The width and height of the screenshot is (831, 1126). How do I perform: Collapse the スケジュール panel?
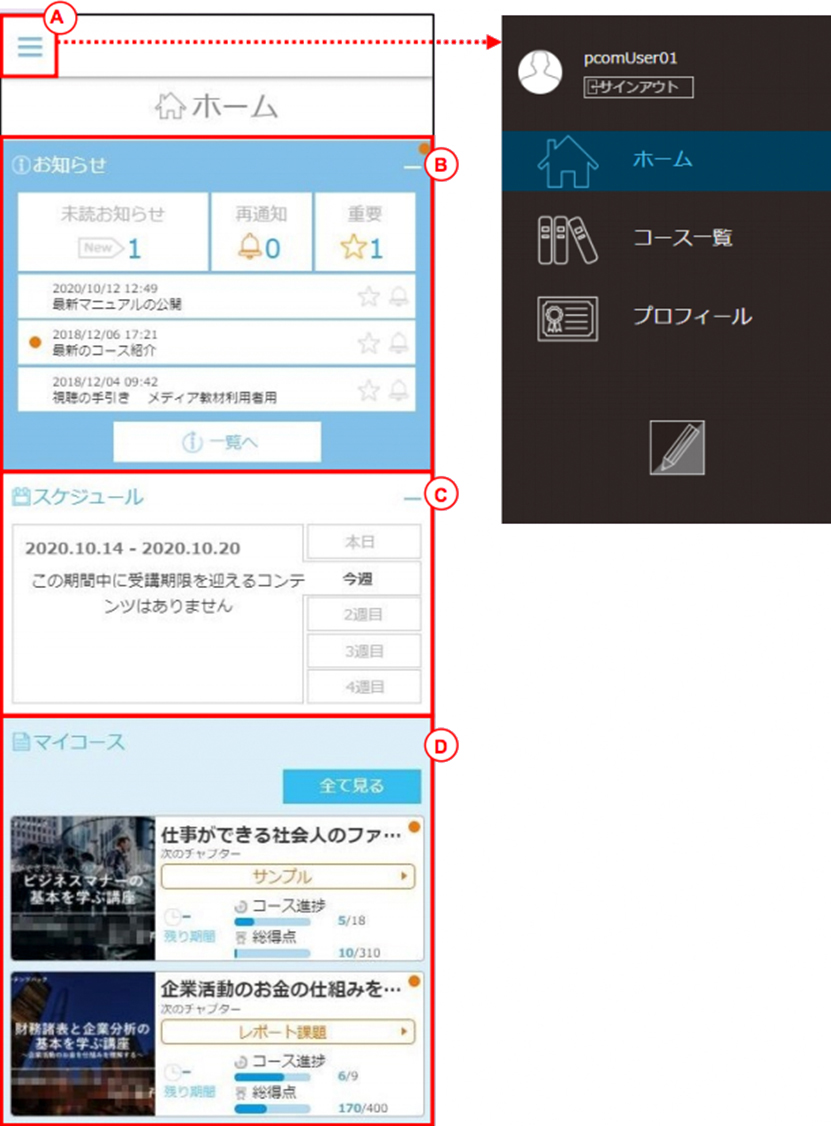click(x=412, y=498)
